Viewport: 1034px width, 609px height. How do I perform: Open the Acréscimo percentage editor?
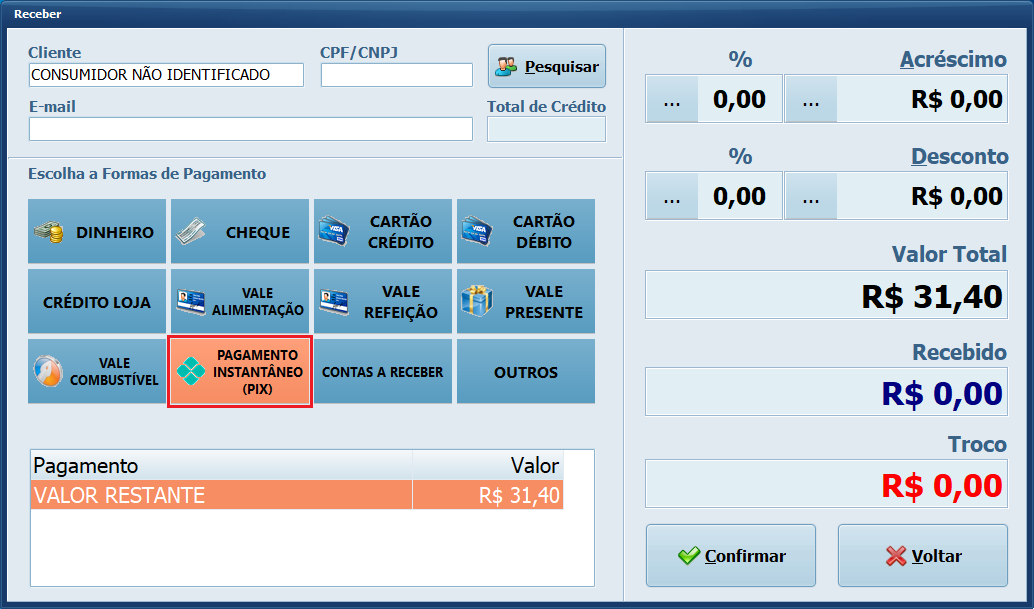tap(672, 98)
